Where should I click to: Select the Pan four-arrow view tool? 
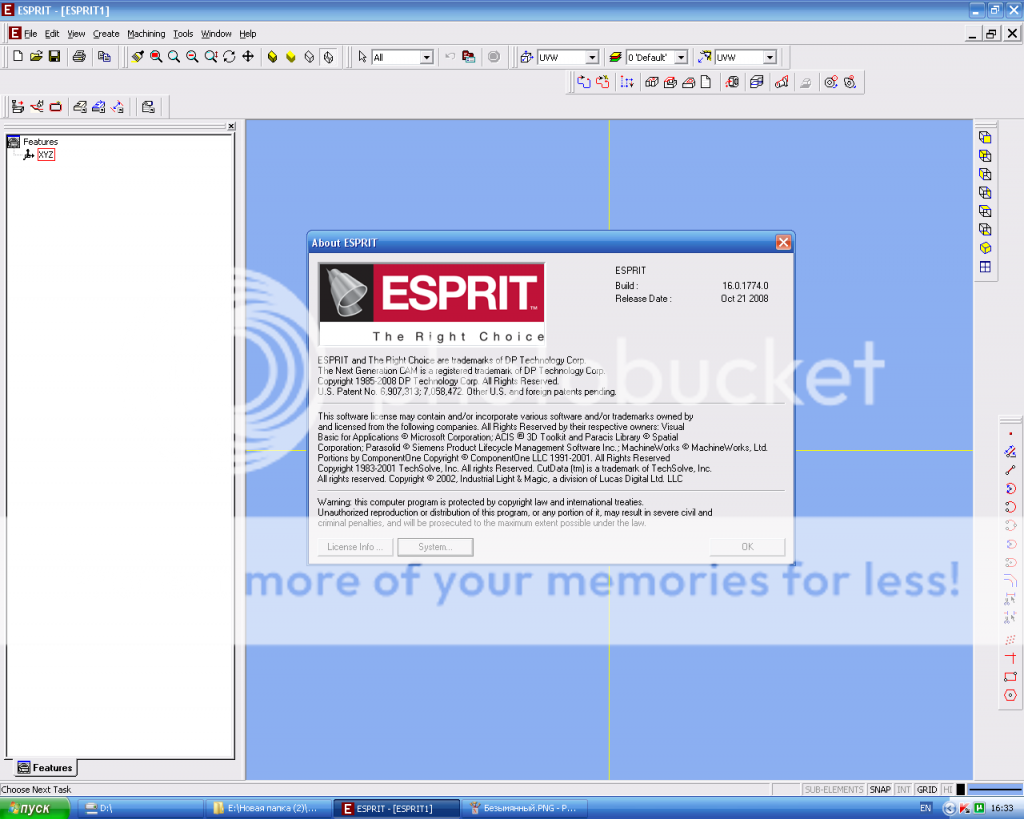click(248, 57)
